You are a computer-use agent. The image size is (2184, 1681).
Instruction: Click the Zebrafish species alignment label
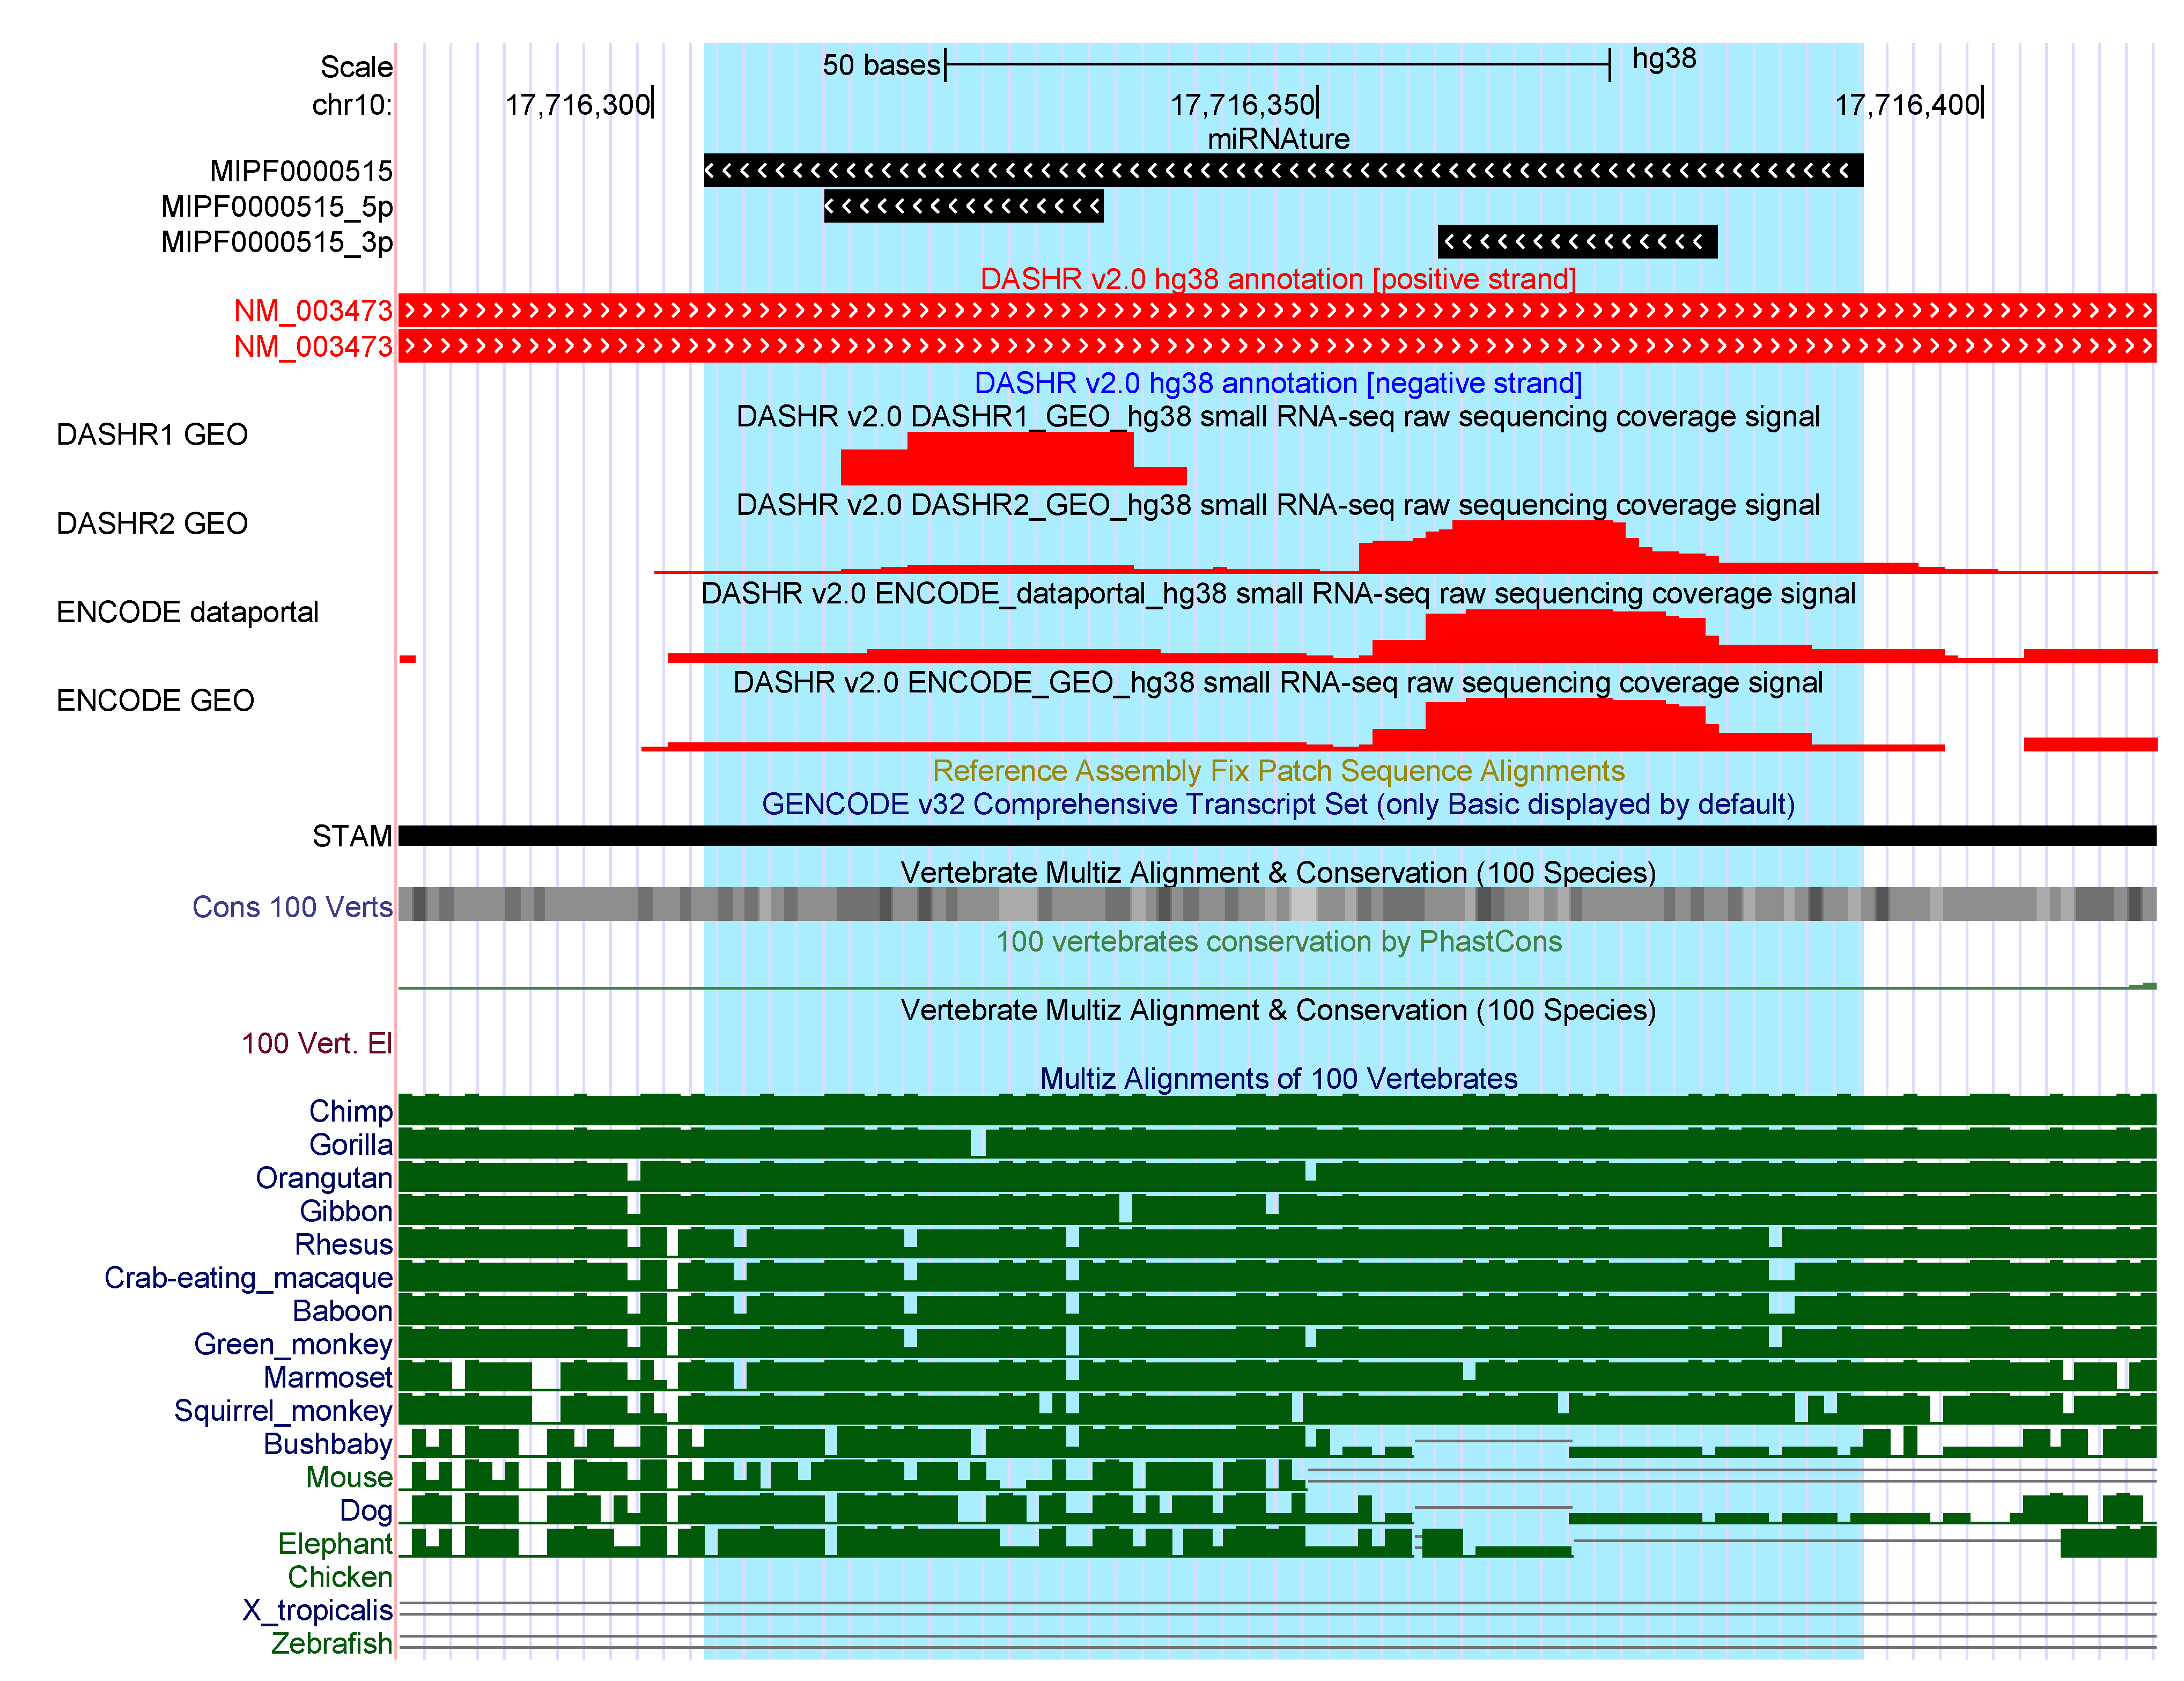tap(331, 1643)
